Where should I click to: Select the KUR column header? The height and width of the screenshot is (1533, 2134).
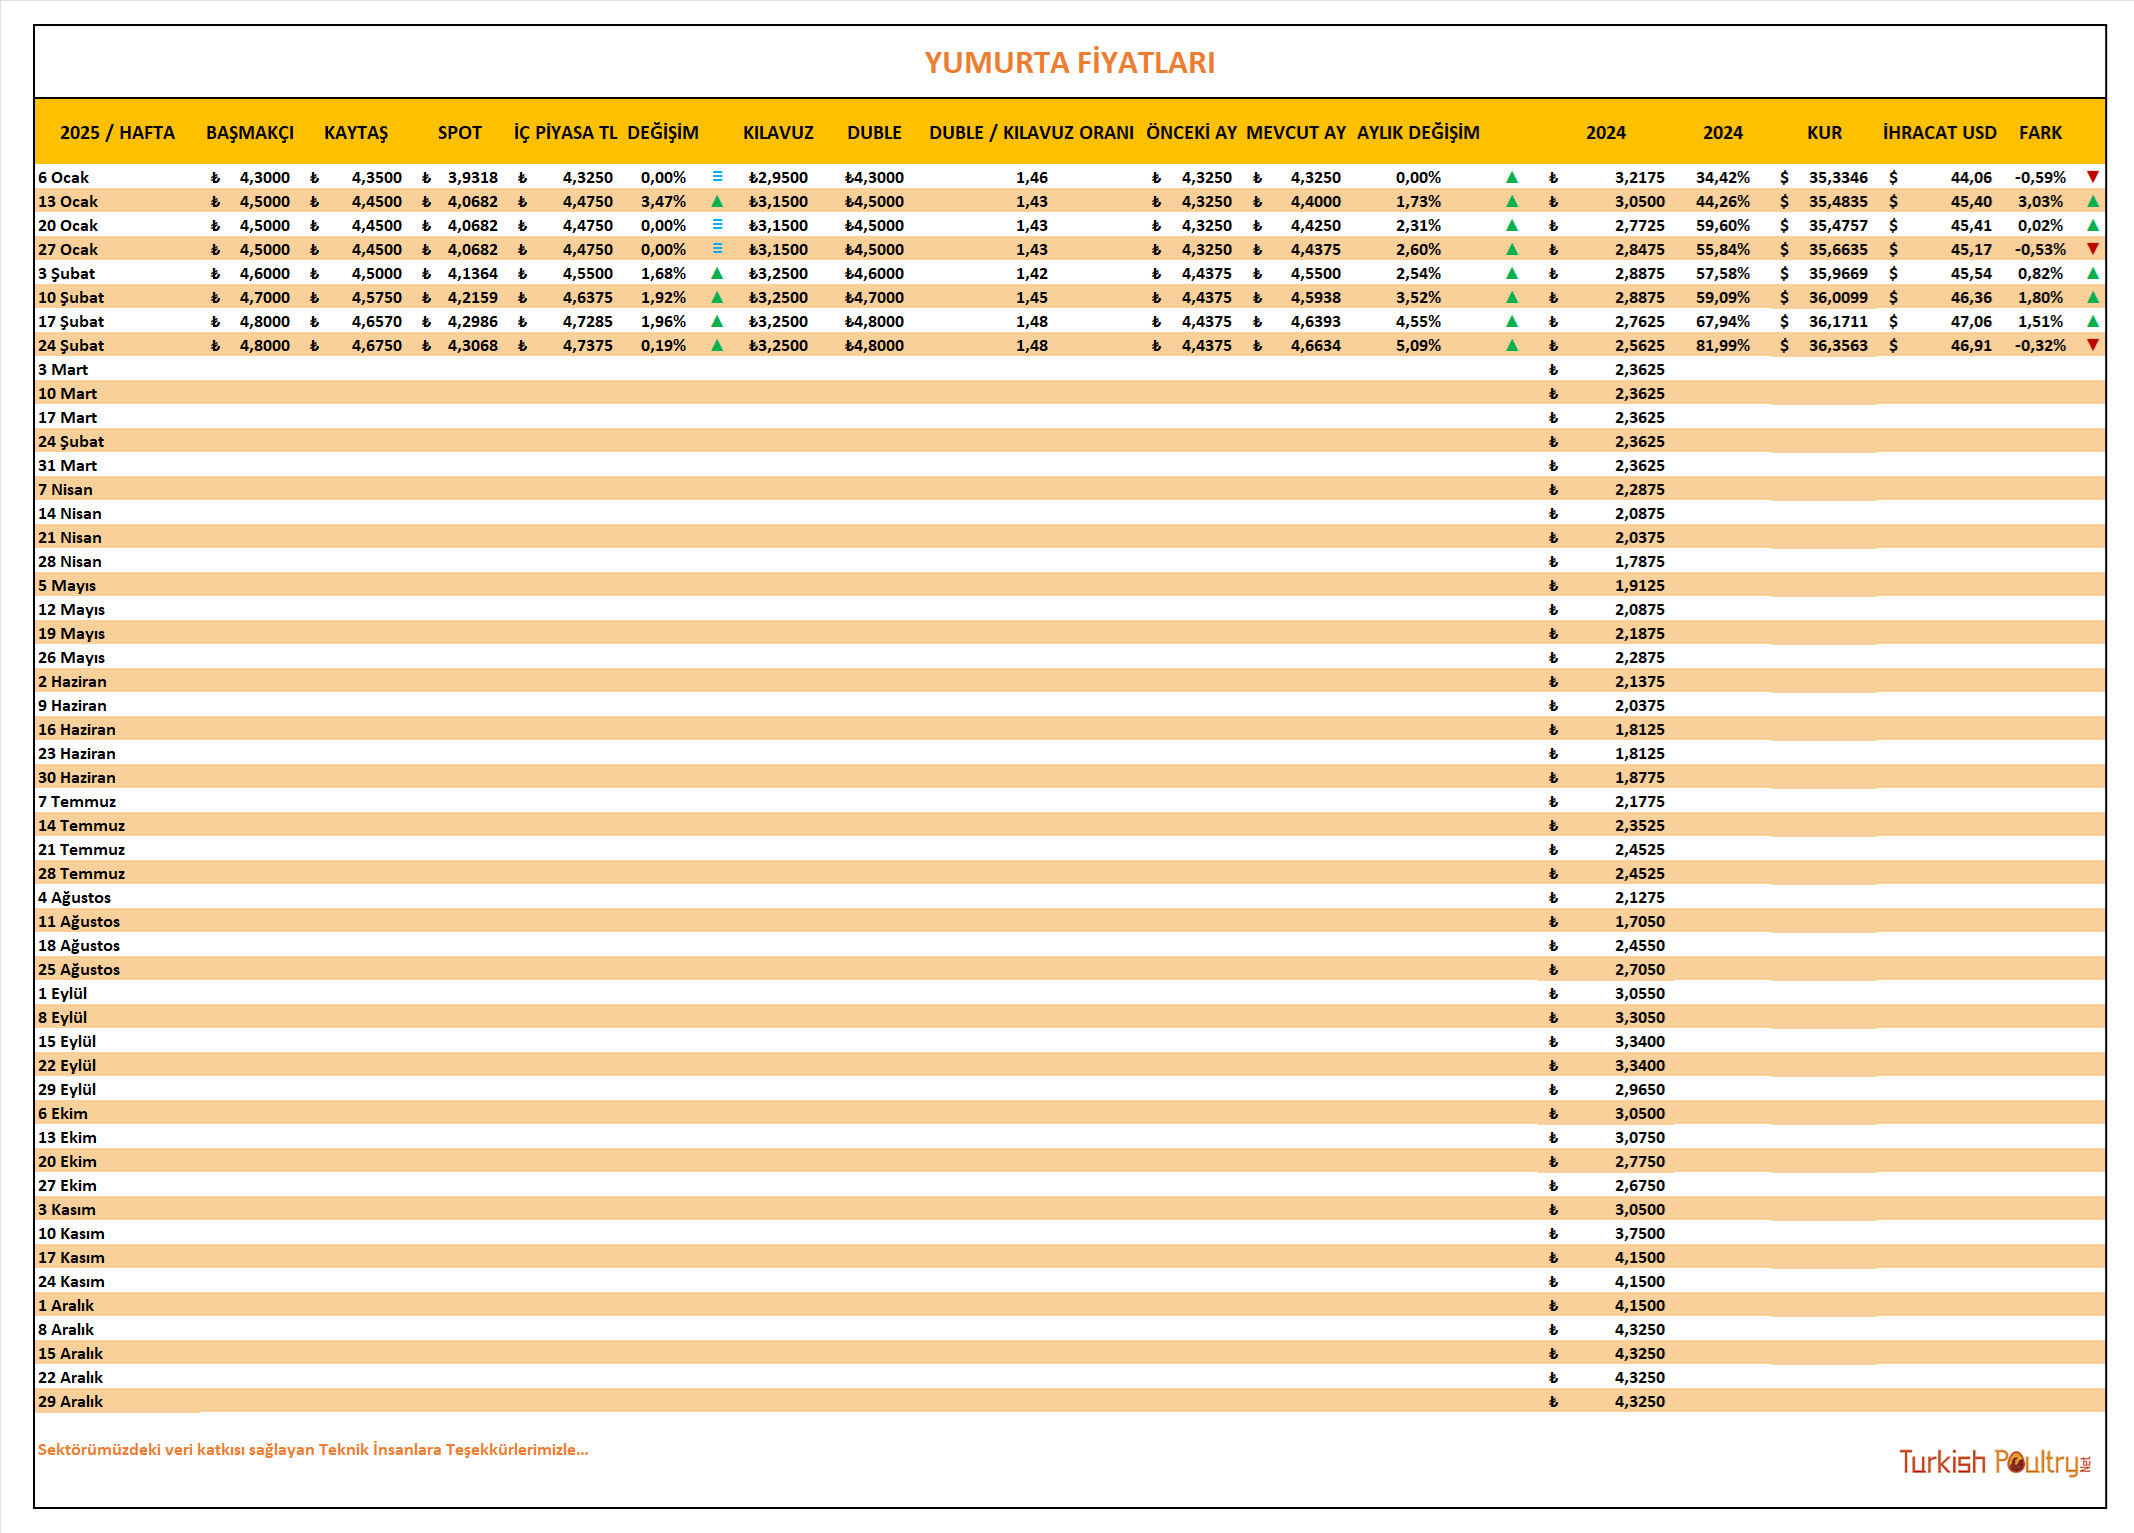(1824, 133)
